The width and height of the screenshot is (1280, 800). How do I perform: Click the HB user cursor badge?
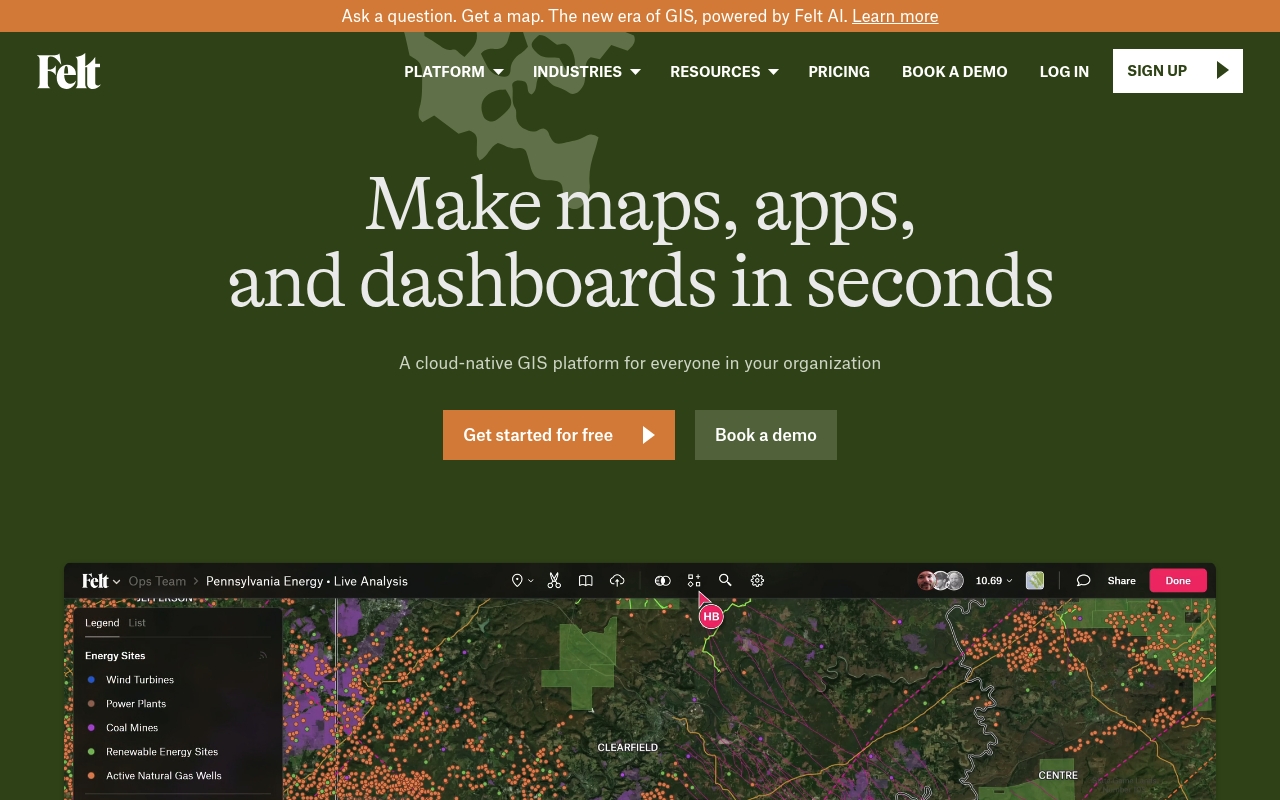(711, 616)
